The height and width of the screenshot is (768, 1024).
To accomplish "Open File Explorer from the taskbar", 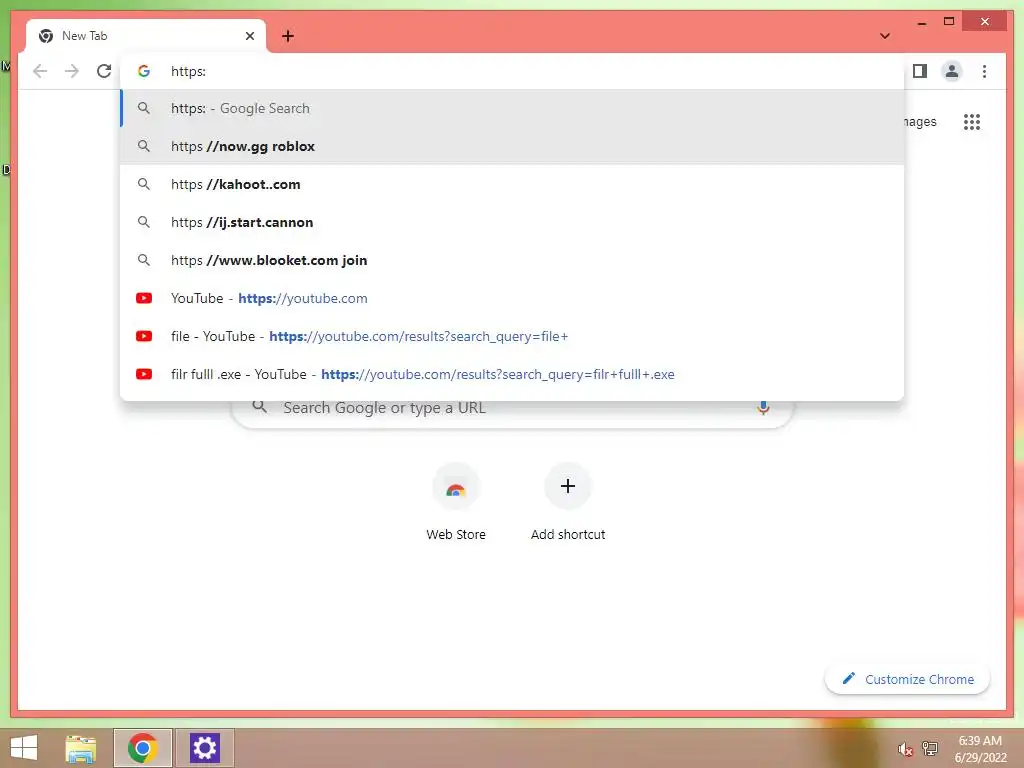I will (x=81, y=748).
